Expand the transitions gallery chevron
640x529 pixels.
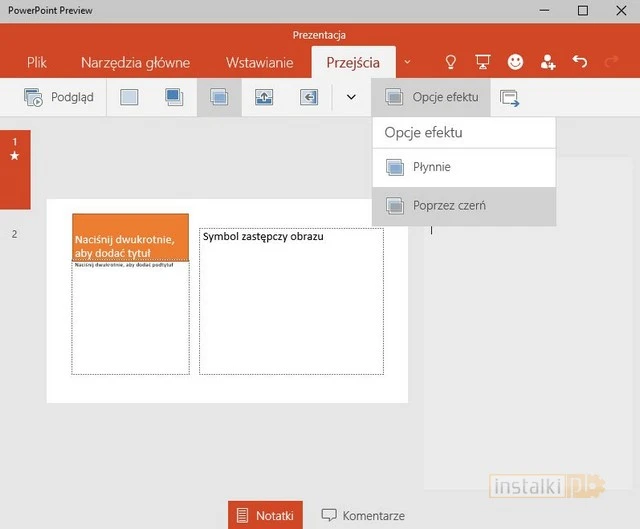(351, 97)
